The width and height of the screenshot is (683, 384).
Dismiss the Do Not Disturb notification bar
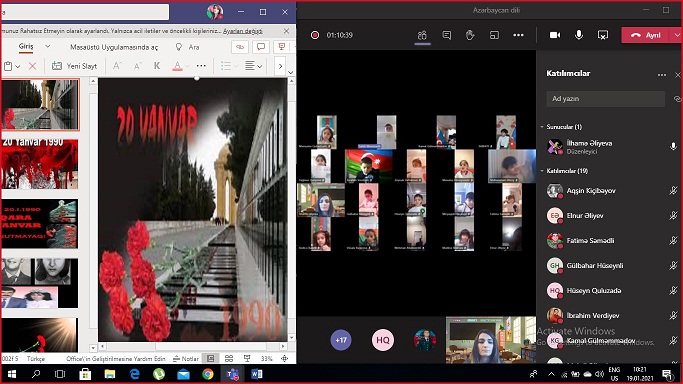286,31
